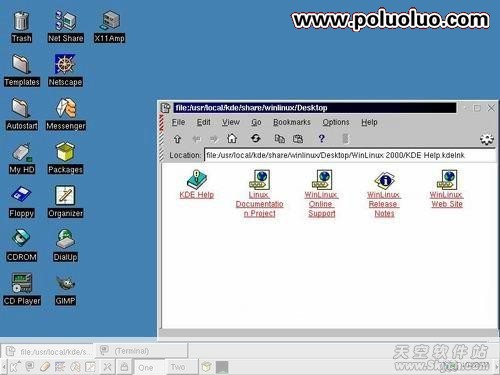Open the Help menu

tap(369, 122)
